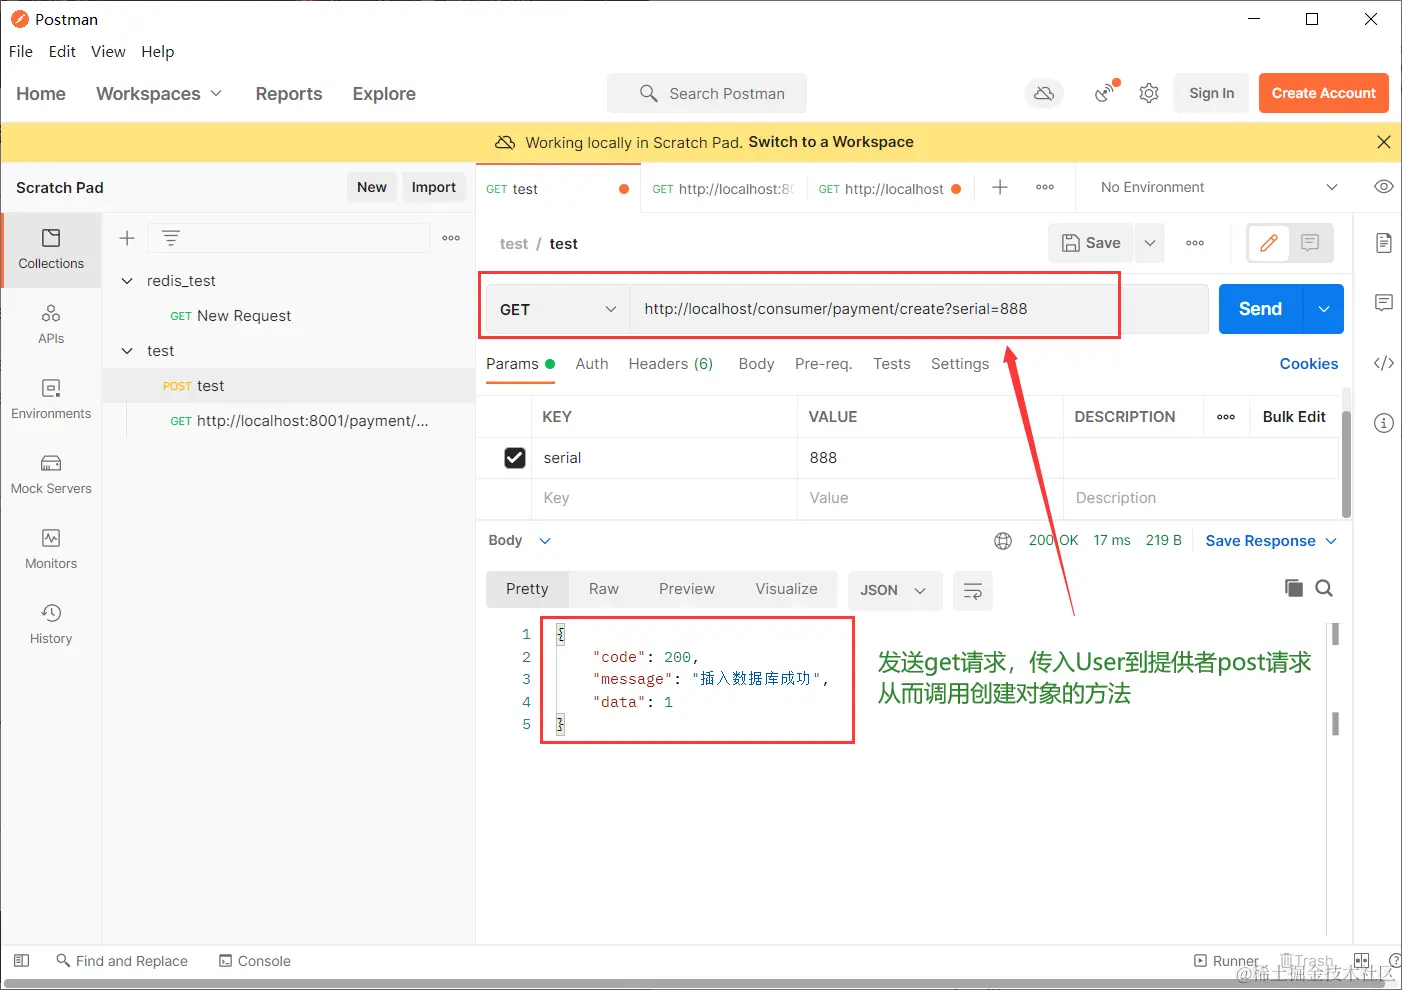Open the Cookies link
This screenshot has width=1402, height=990.
1309,364
